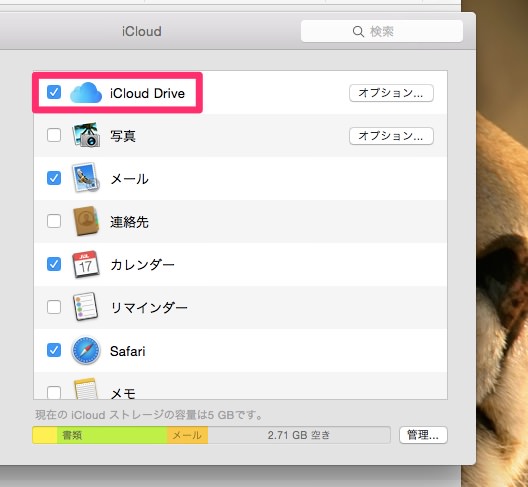Click the リマインダー reminders list icon
This screenshot has height=487, width=528.
pyautogui.click(x=86, y=307)
